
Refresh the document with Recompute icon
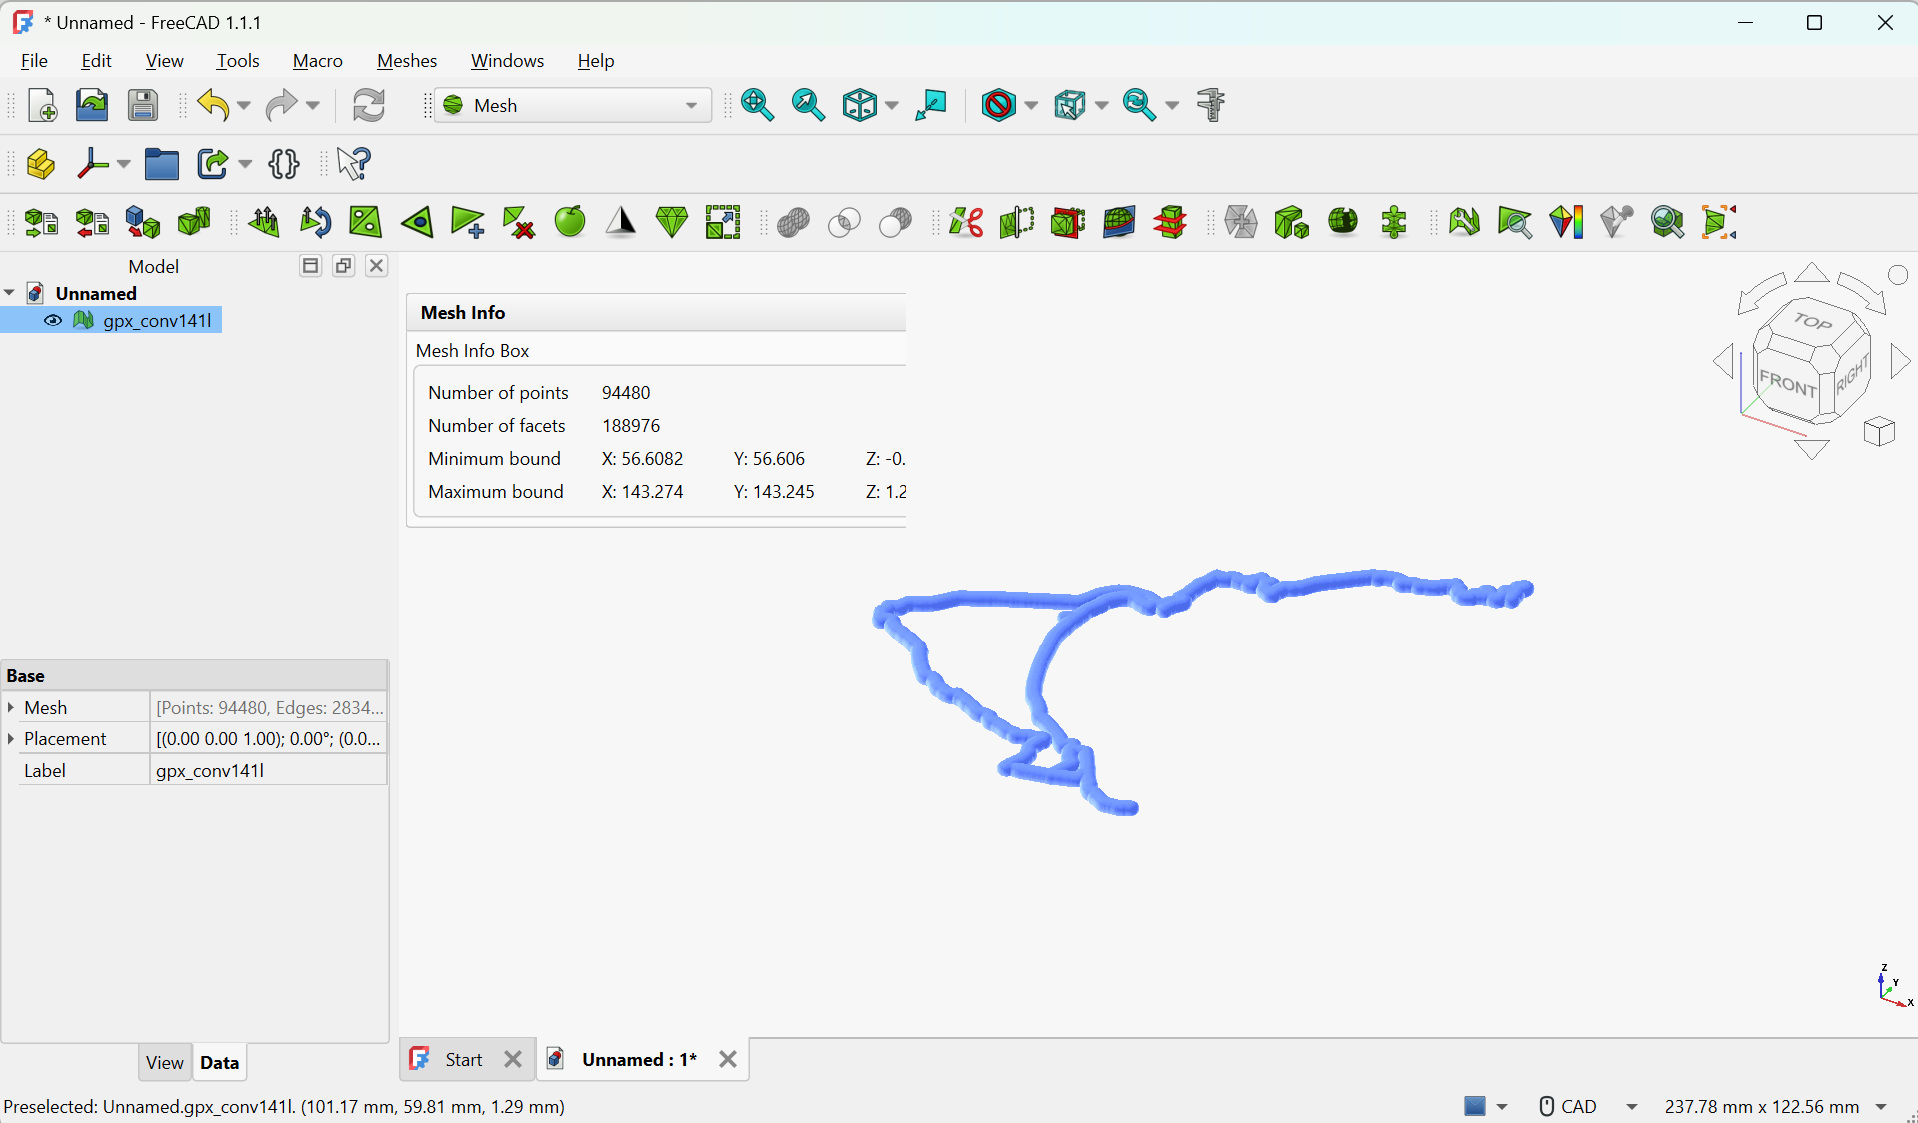[369, 105]
